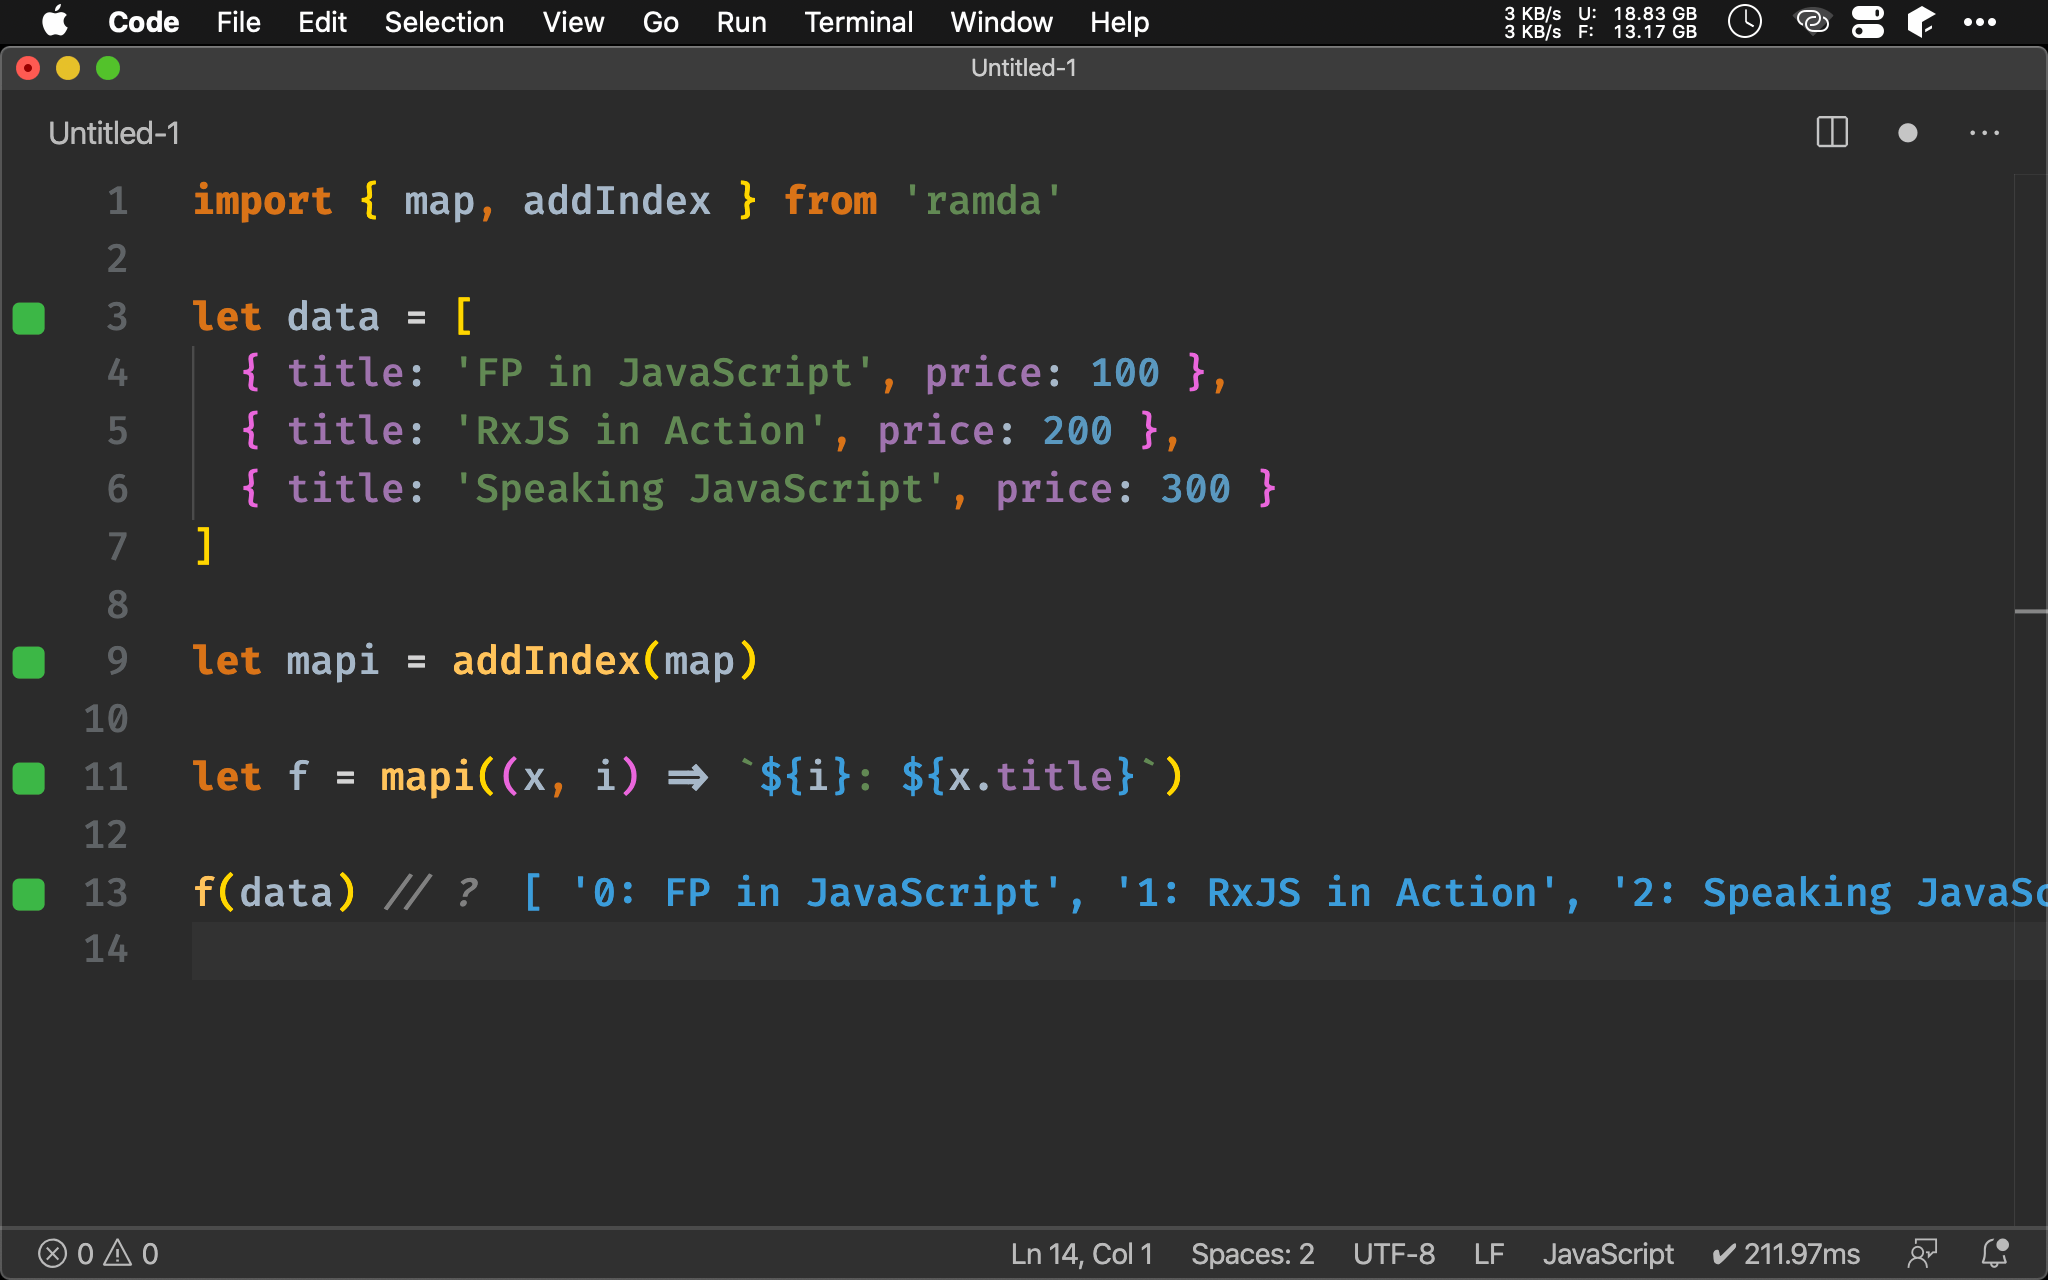Click the unsaved changes dot indicator
2048x1280 pixels.
tap(1908, 131)
